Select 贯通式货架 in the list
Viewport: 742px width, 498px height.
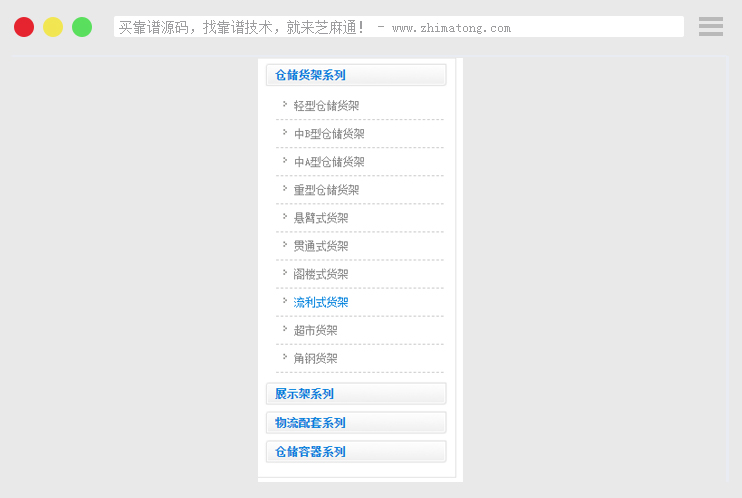pyautogui.click(x=321, y=246)
